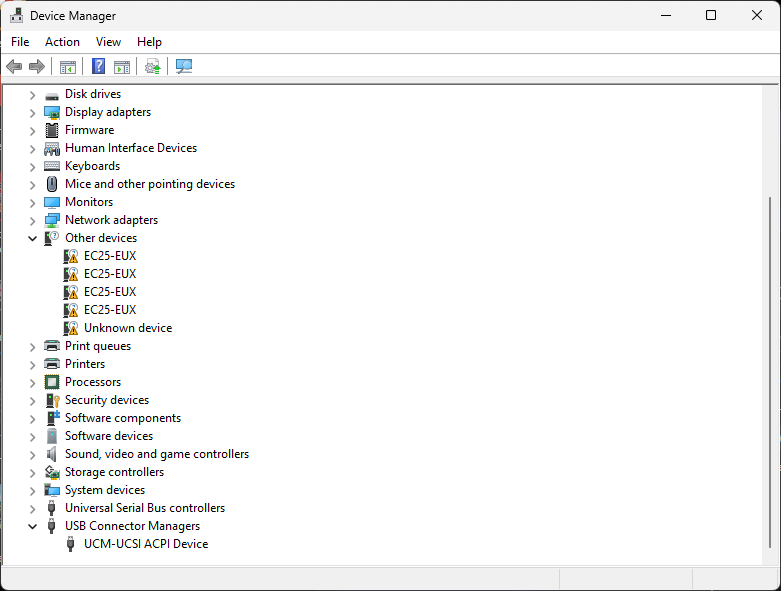Minimize the Device Manager window
The height and width of the screenshot is (591, 781).
[x=666, y=15]
